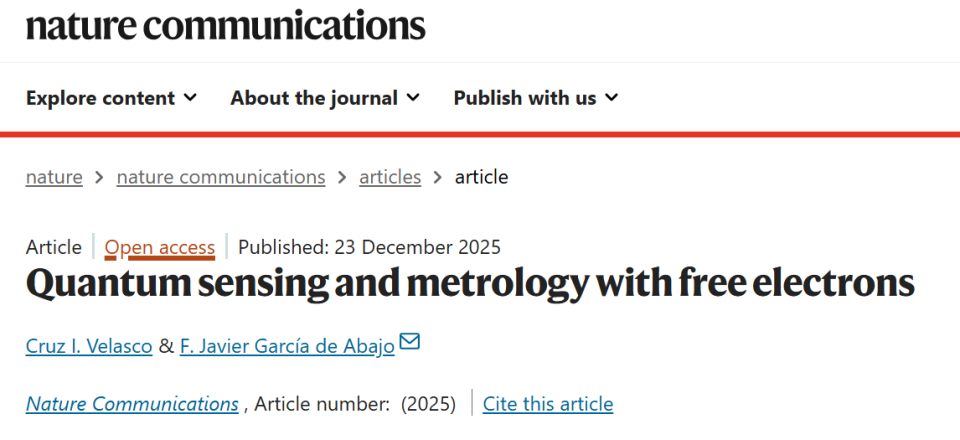This screenshot has width=960, height=440.
Task: Click Cite this article
Action: click(x=548, y=404)
